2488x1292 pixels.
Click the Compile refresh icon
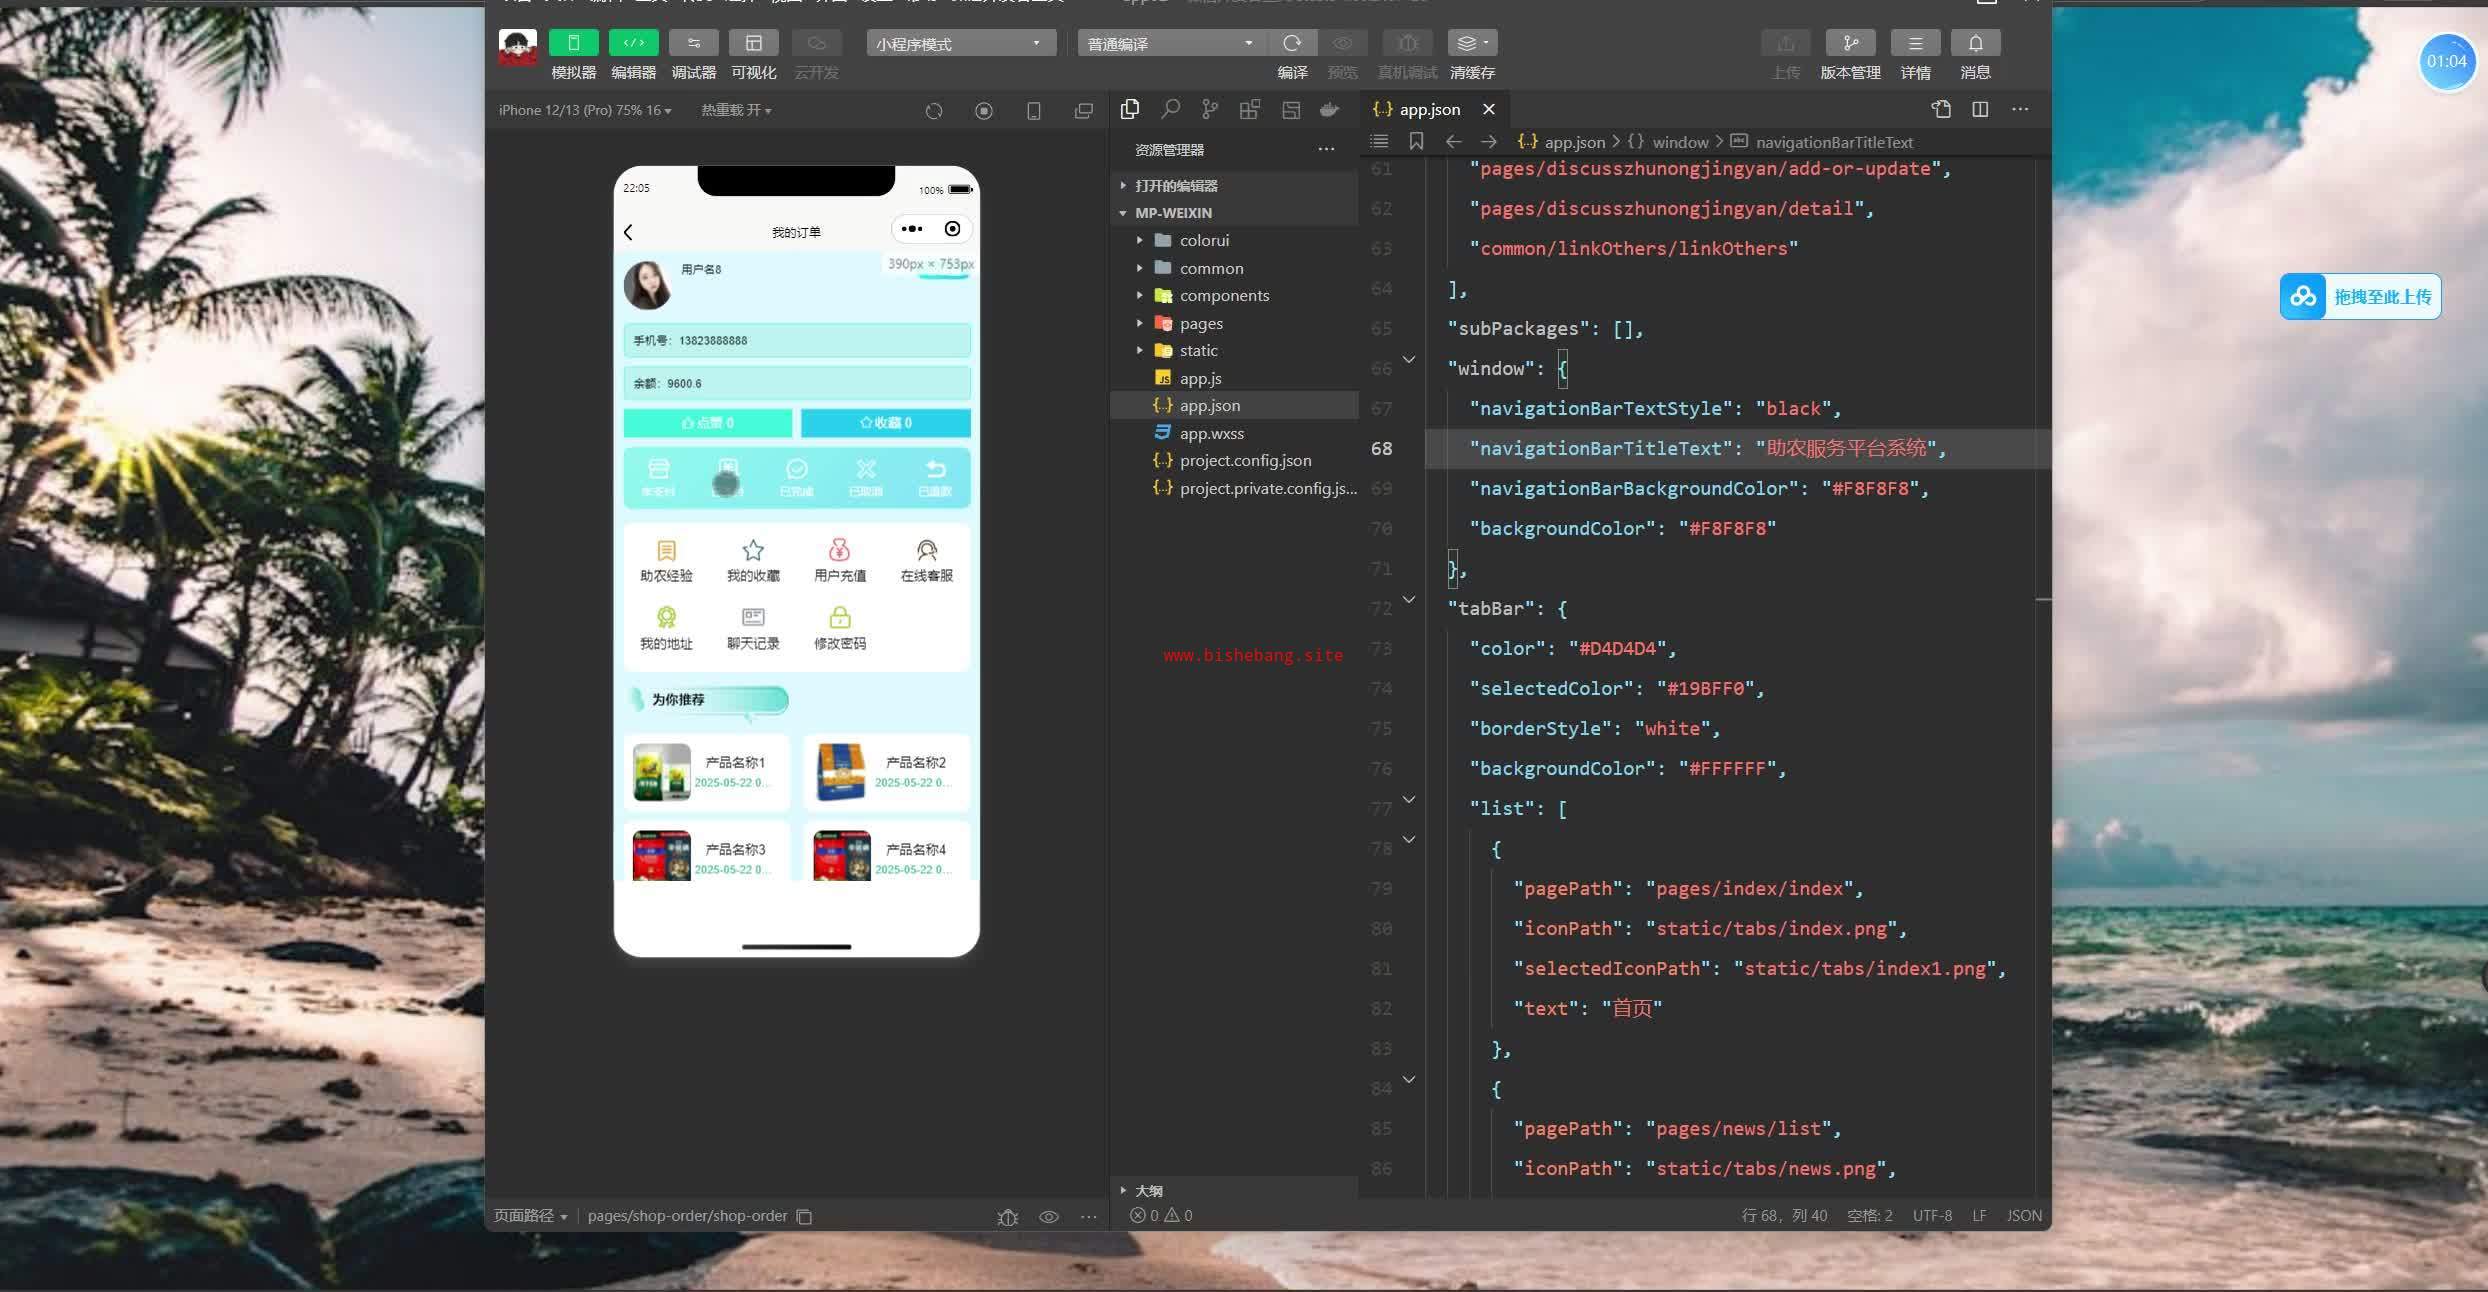point(1292,43)
